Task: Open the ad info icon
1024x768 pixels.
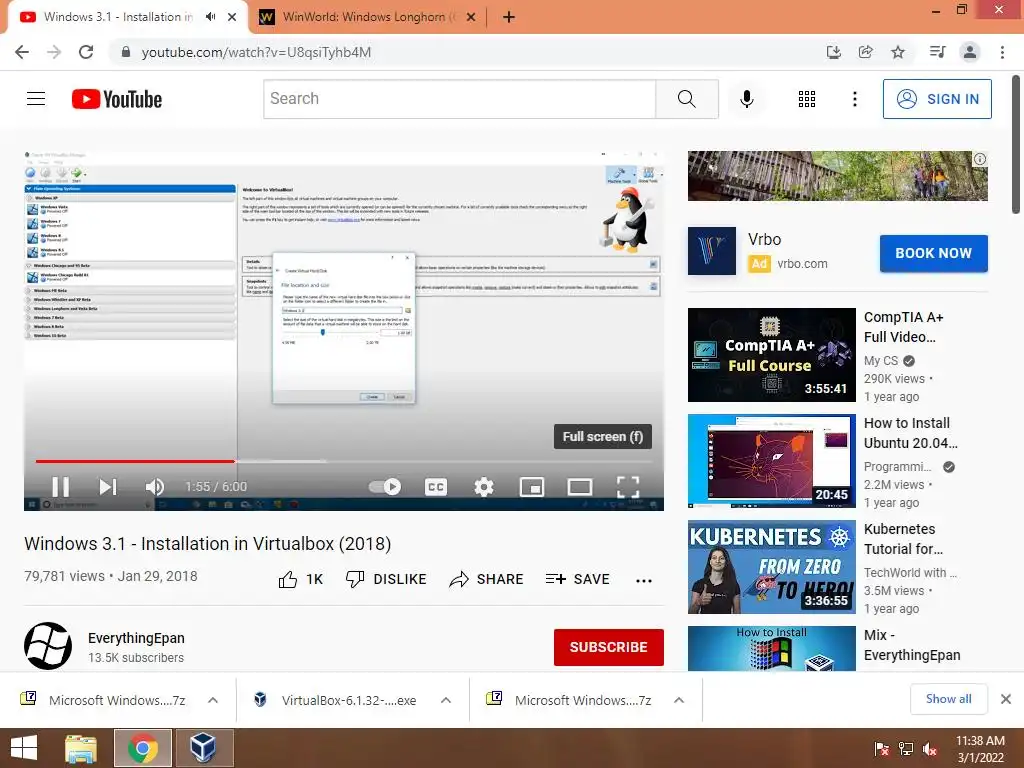Action: [980, 159]
